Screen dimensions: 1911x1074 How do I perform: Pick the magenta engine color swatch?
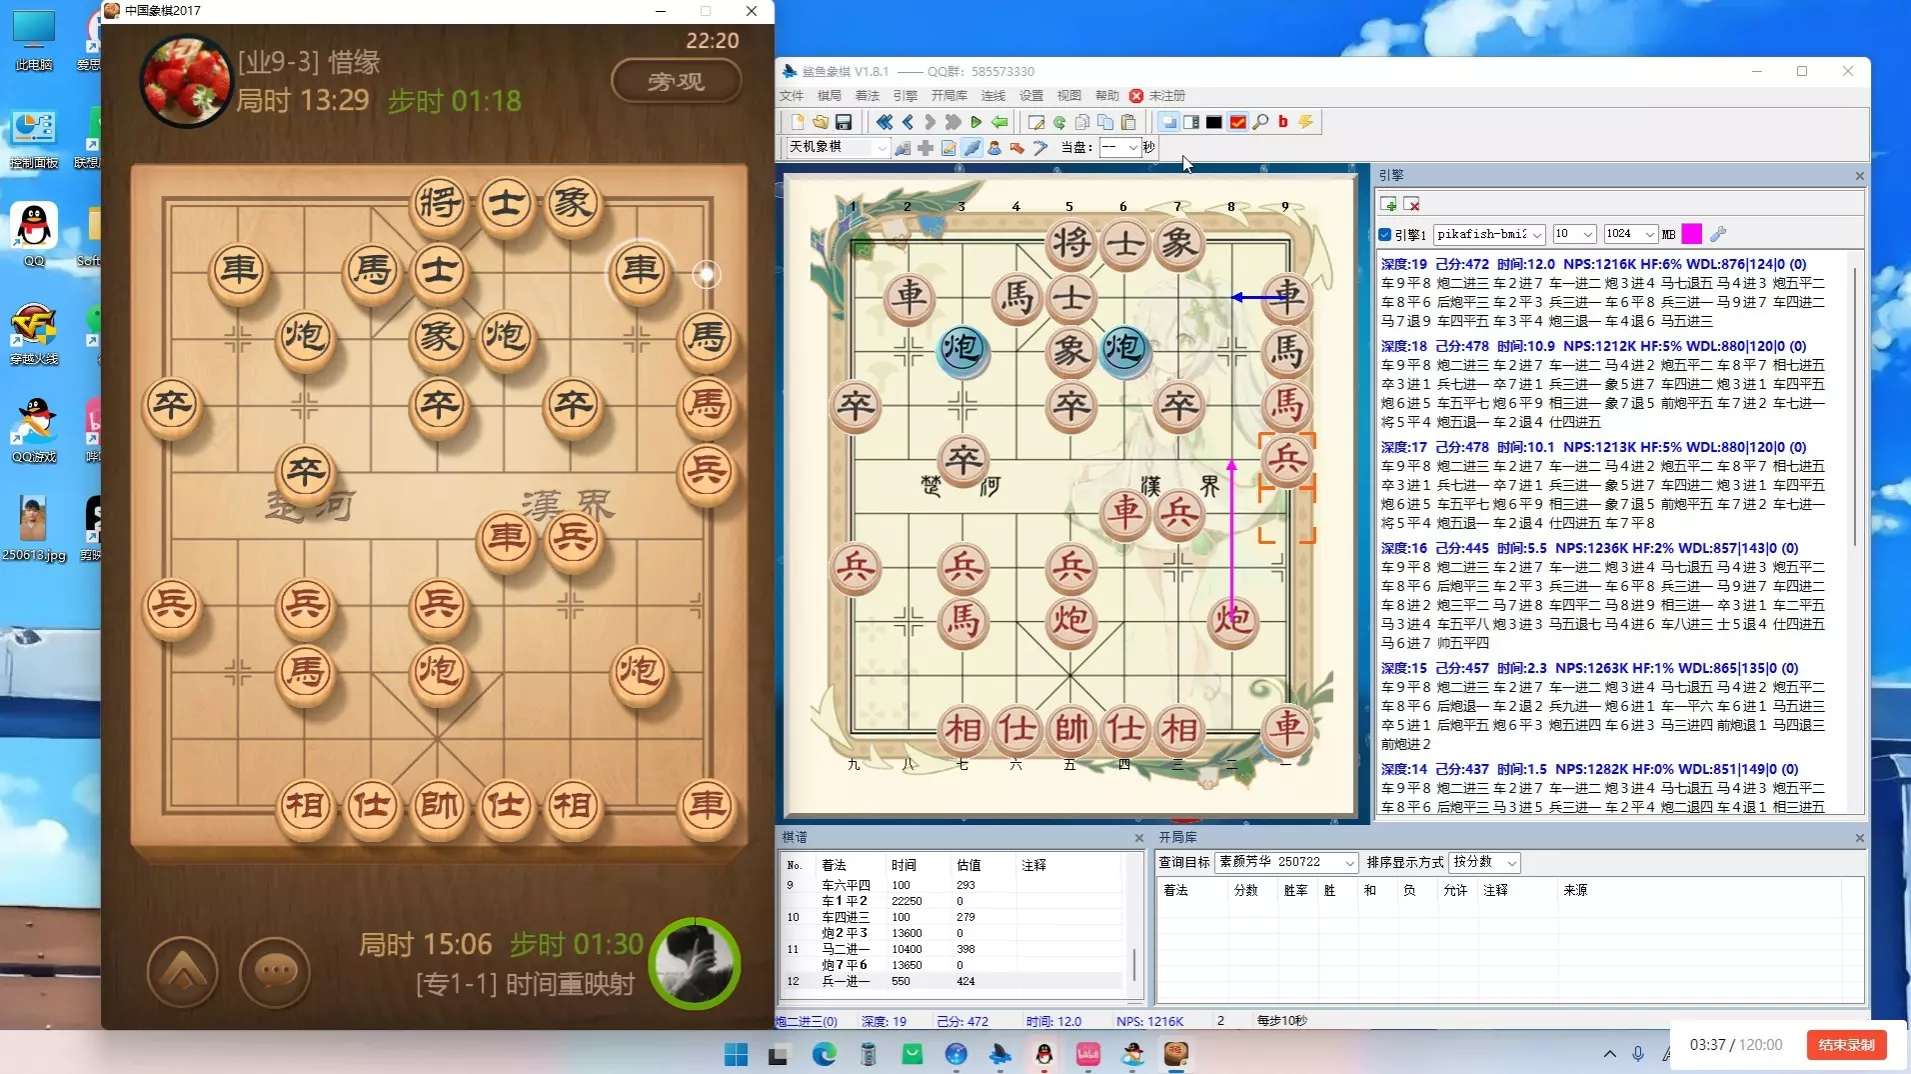click(x=1691, y=234)
